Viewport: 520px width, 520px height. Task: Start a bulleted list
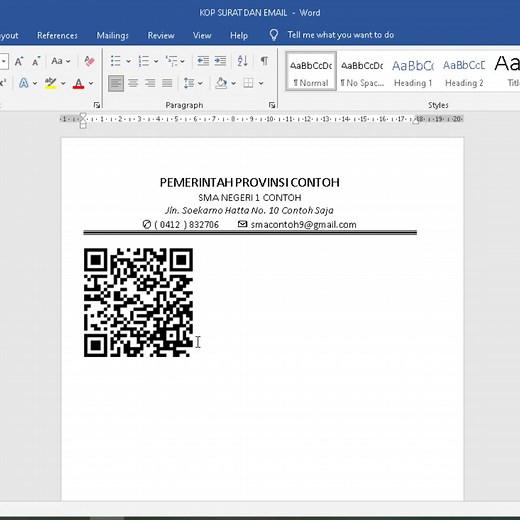click(x=116, y=61)
